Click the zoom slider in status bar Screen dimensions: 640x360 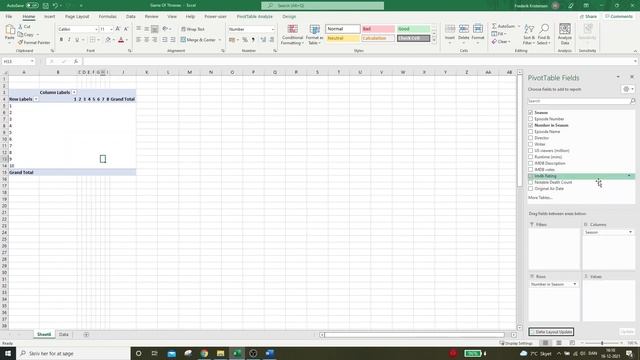[602, 343]
